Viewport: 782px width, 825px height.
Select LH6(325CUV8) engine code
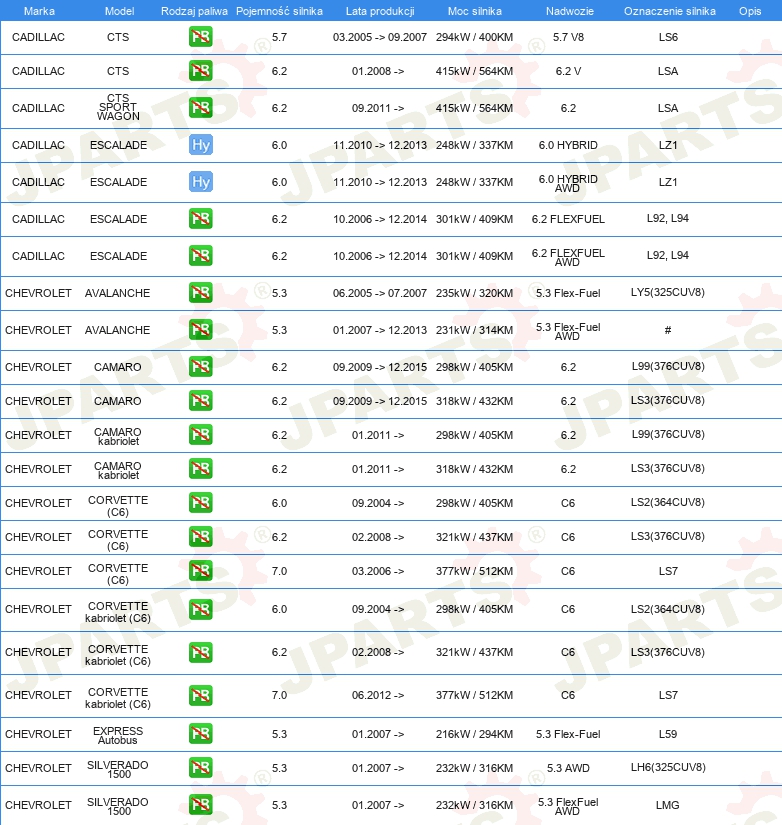click(668, 767)
